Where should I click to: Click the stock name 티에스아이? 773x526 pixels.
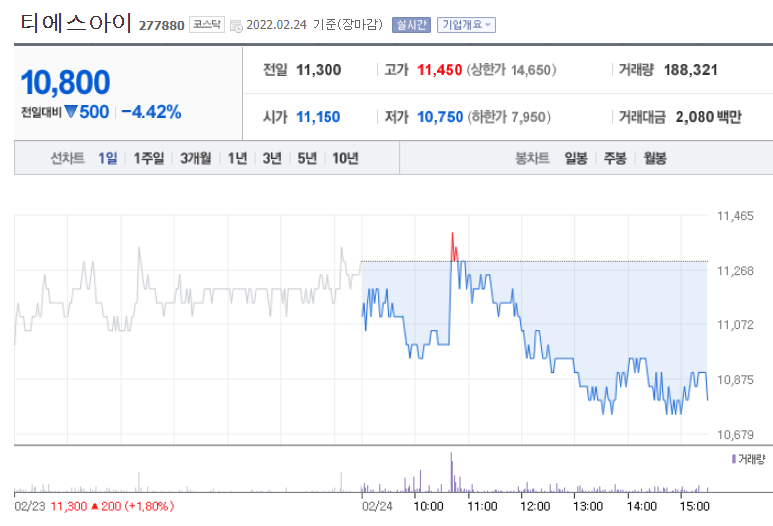click(76, 23)
